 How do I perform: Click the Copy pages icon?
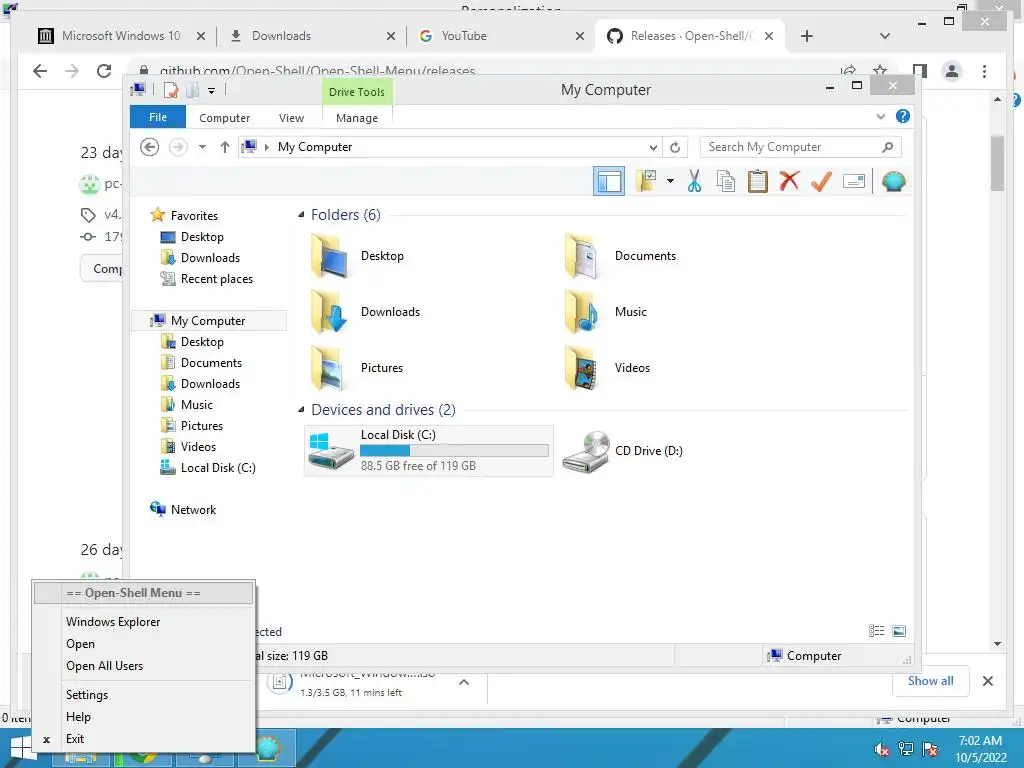coord(726,181)
